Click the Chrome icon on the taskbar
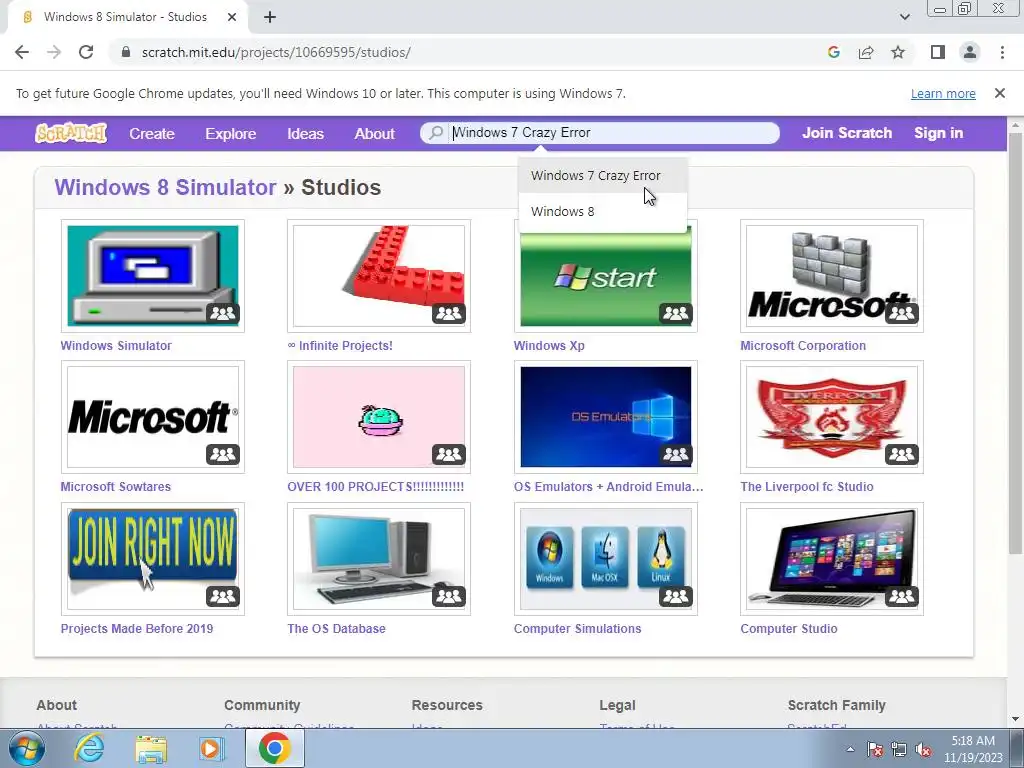1024x768 pixels. 274,748
